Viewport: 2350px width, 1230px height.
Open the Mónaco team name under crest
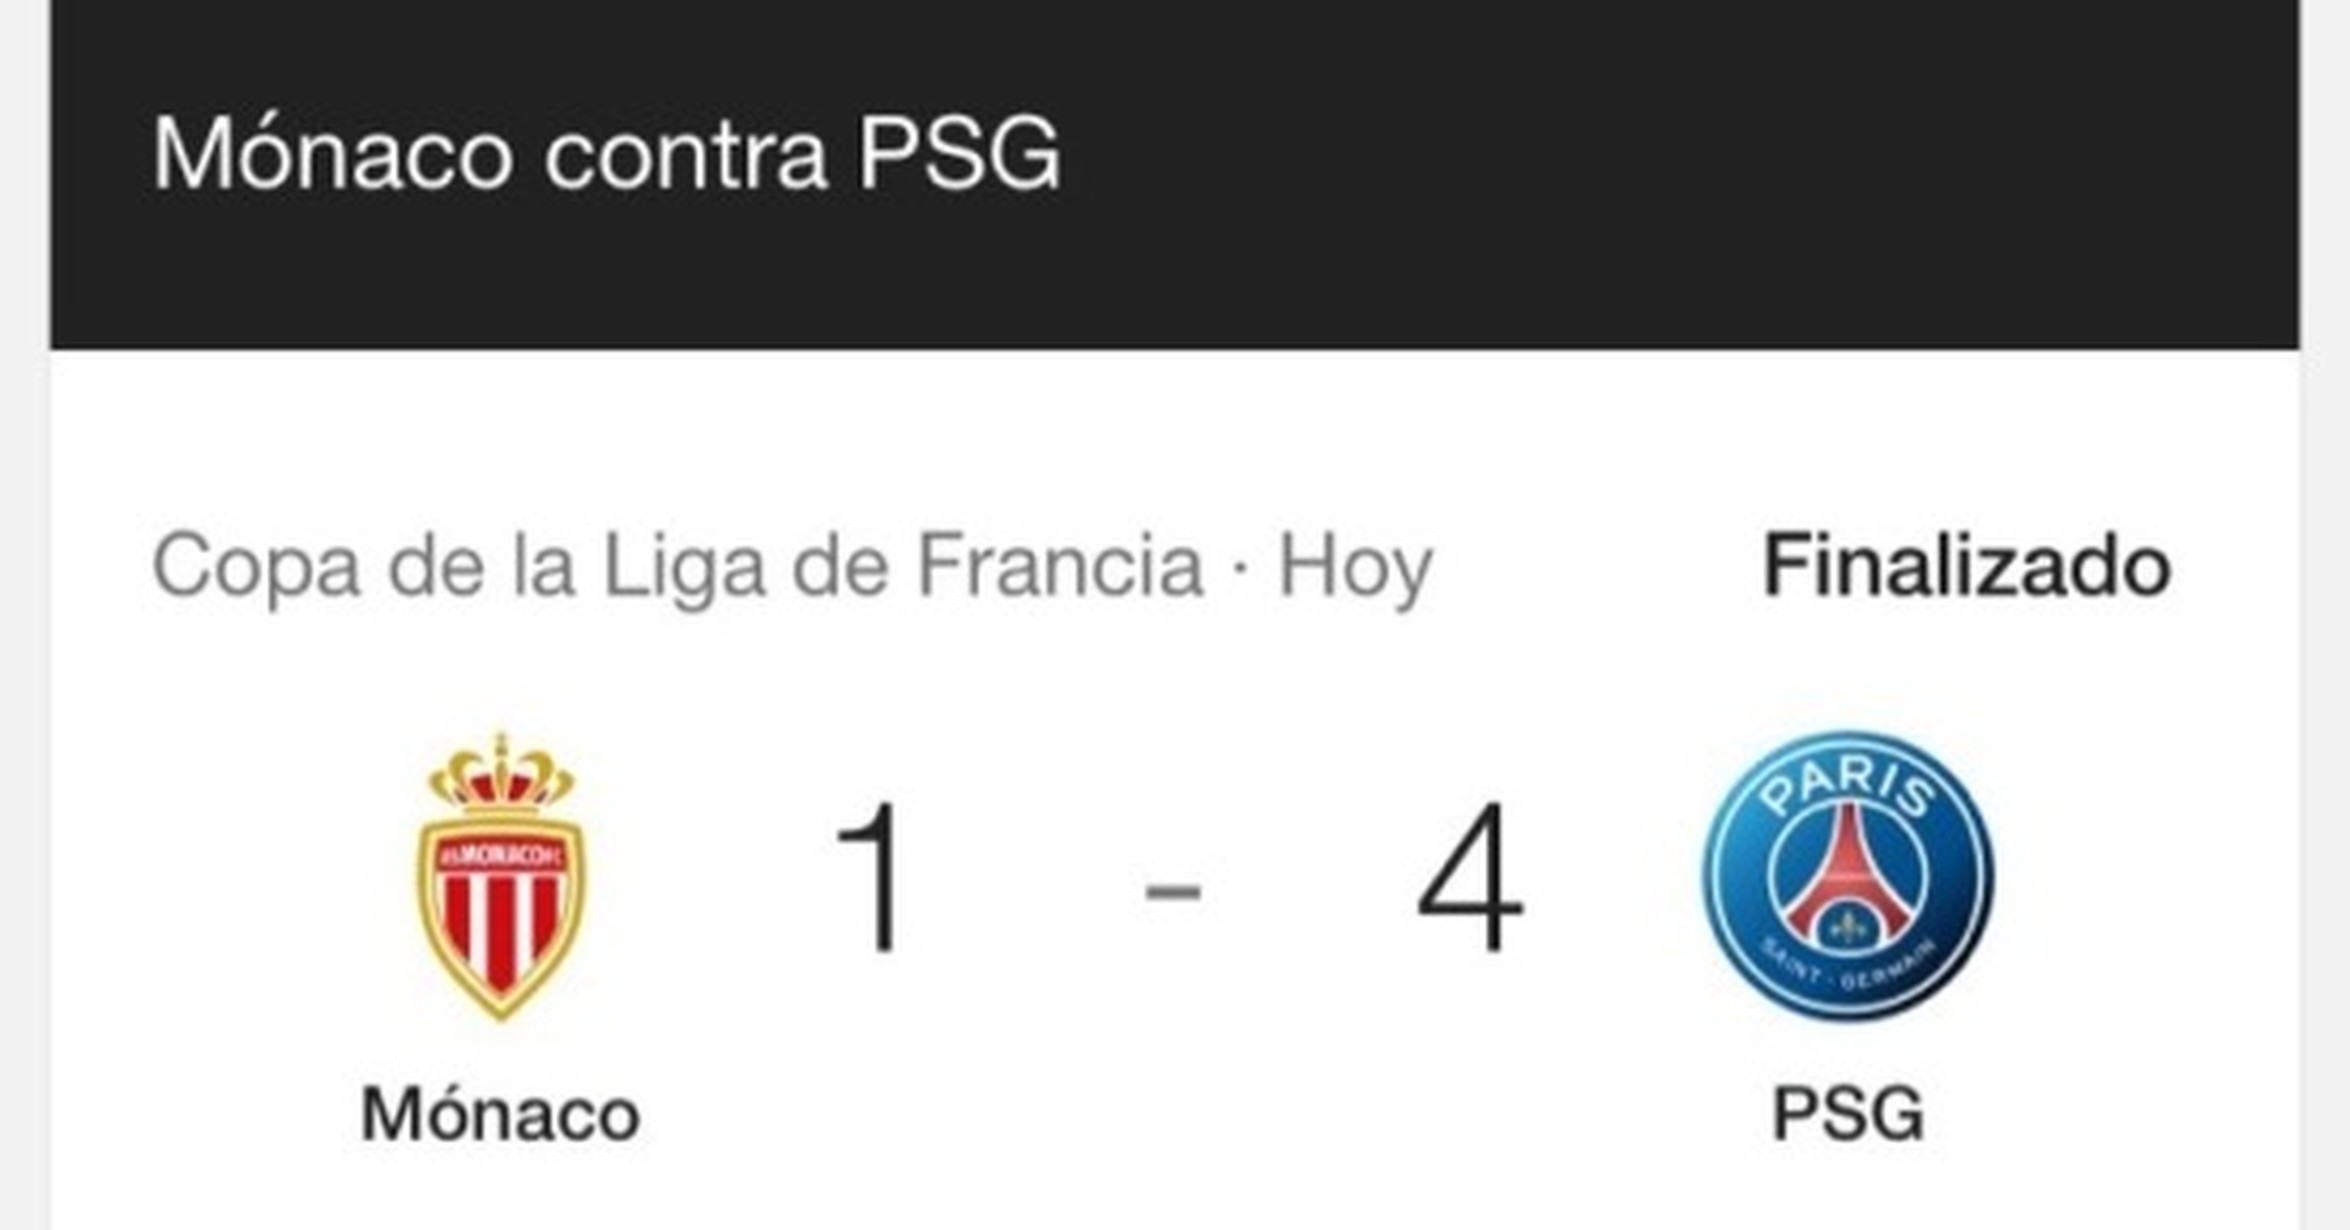pyautogui.click(x=500, y=1114)
